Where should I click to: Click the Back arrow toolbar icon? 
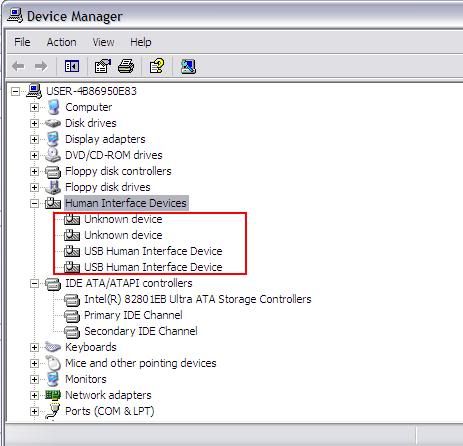tap(18, 66)
